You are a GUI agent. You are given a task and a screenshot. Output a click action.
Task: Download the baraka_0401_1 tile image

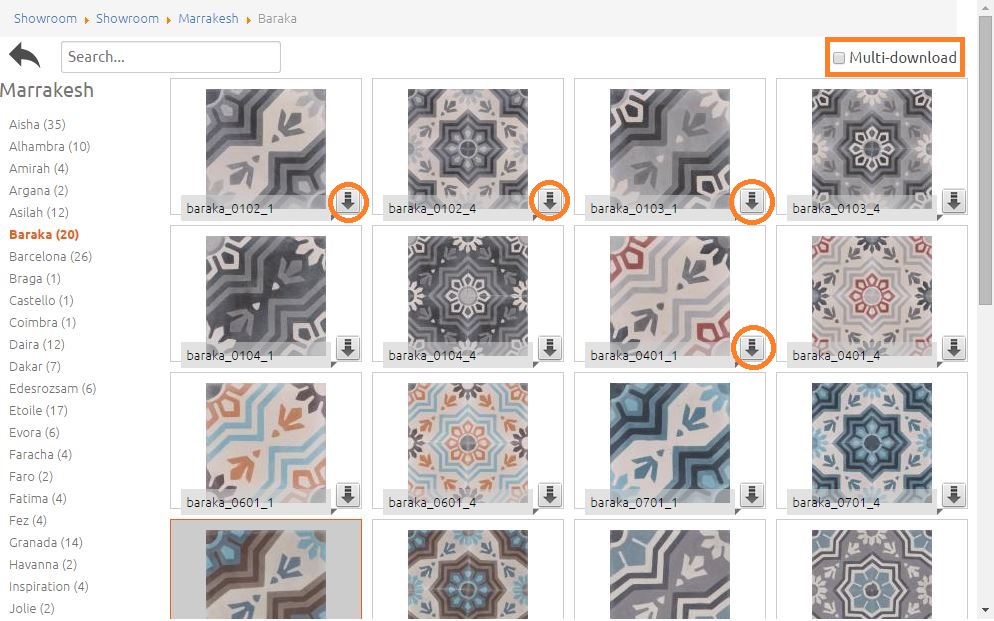coord(752,348)
